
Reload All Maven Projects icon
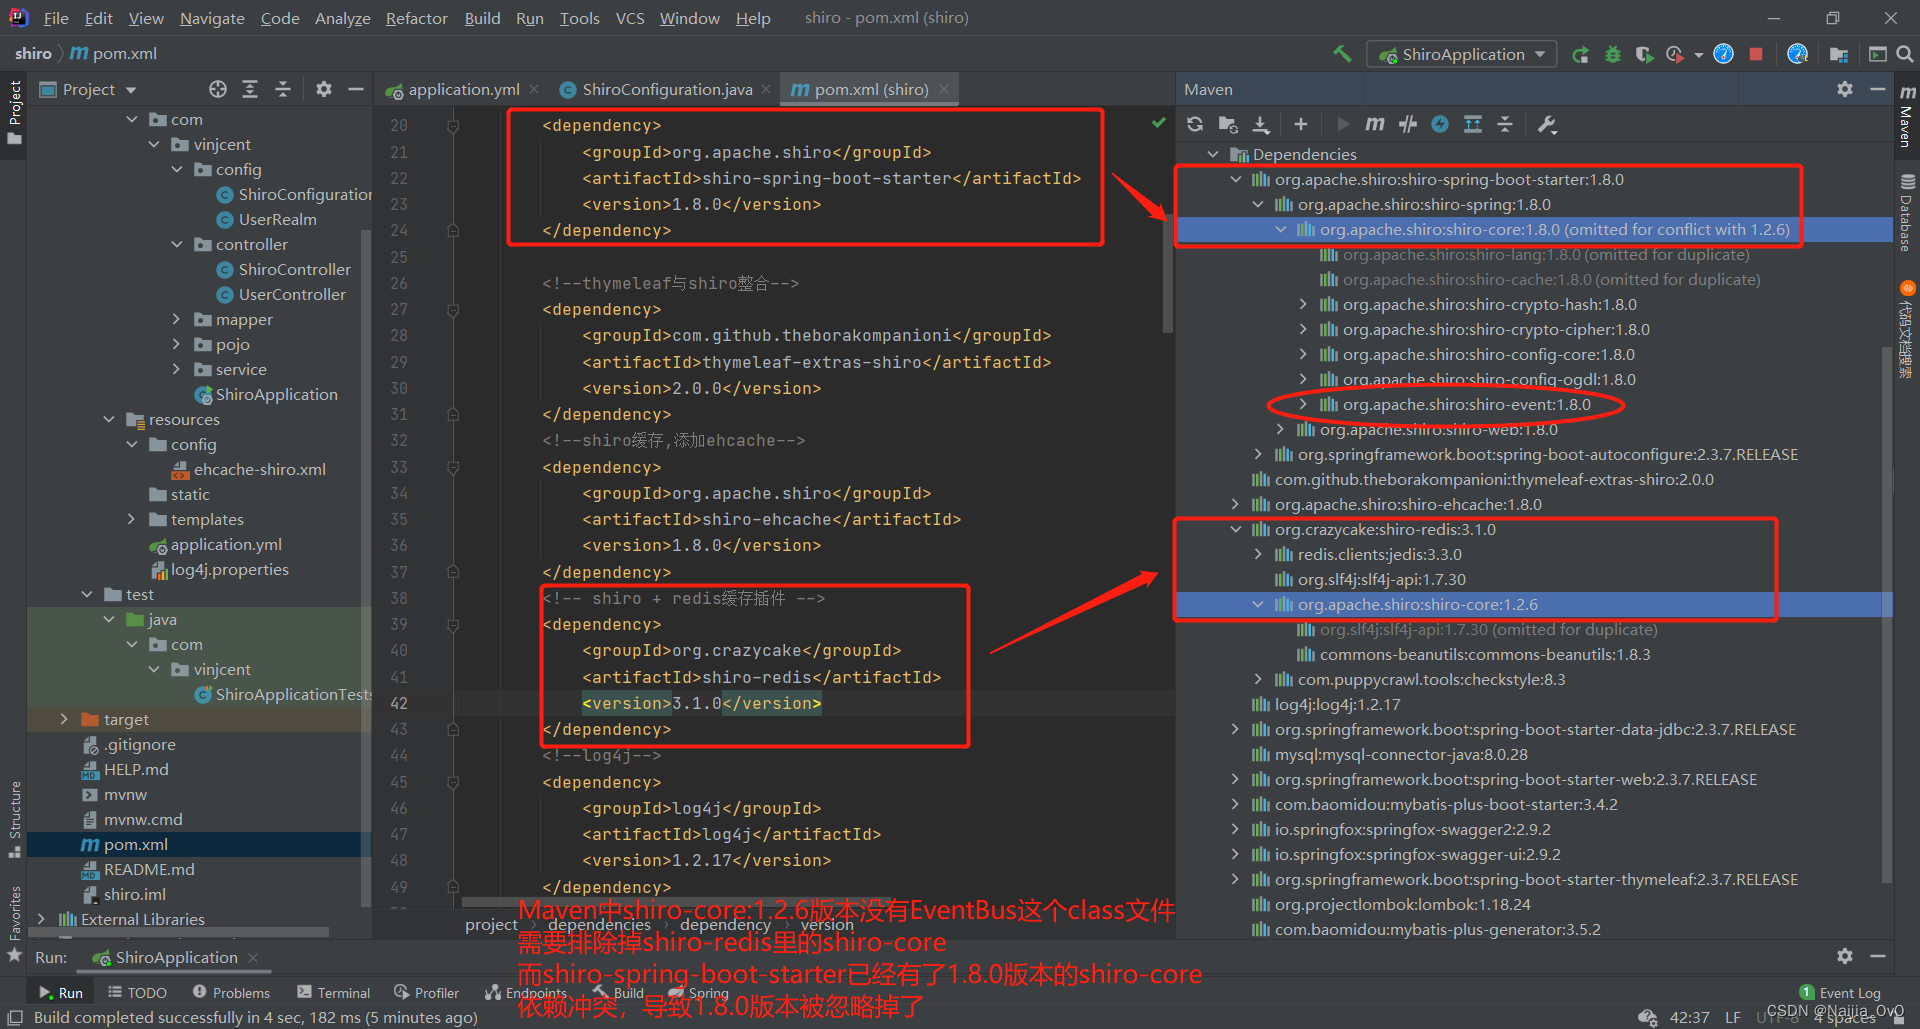(1195, 124)
